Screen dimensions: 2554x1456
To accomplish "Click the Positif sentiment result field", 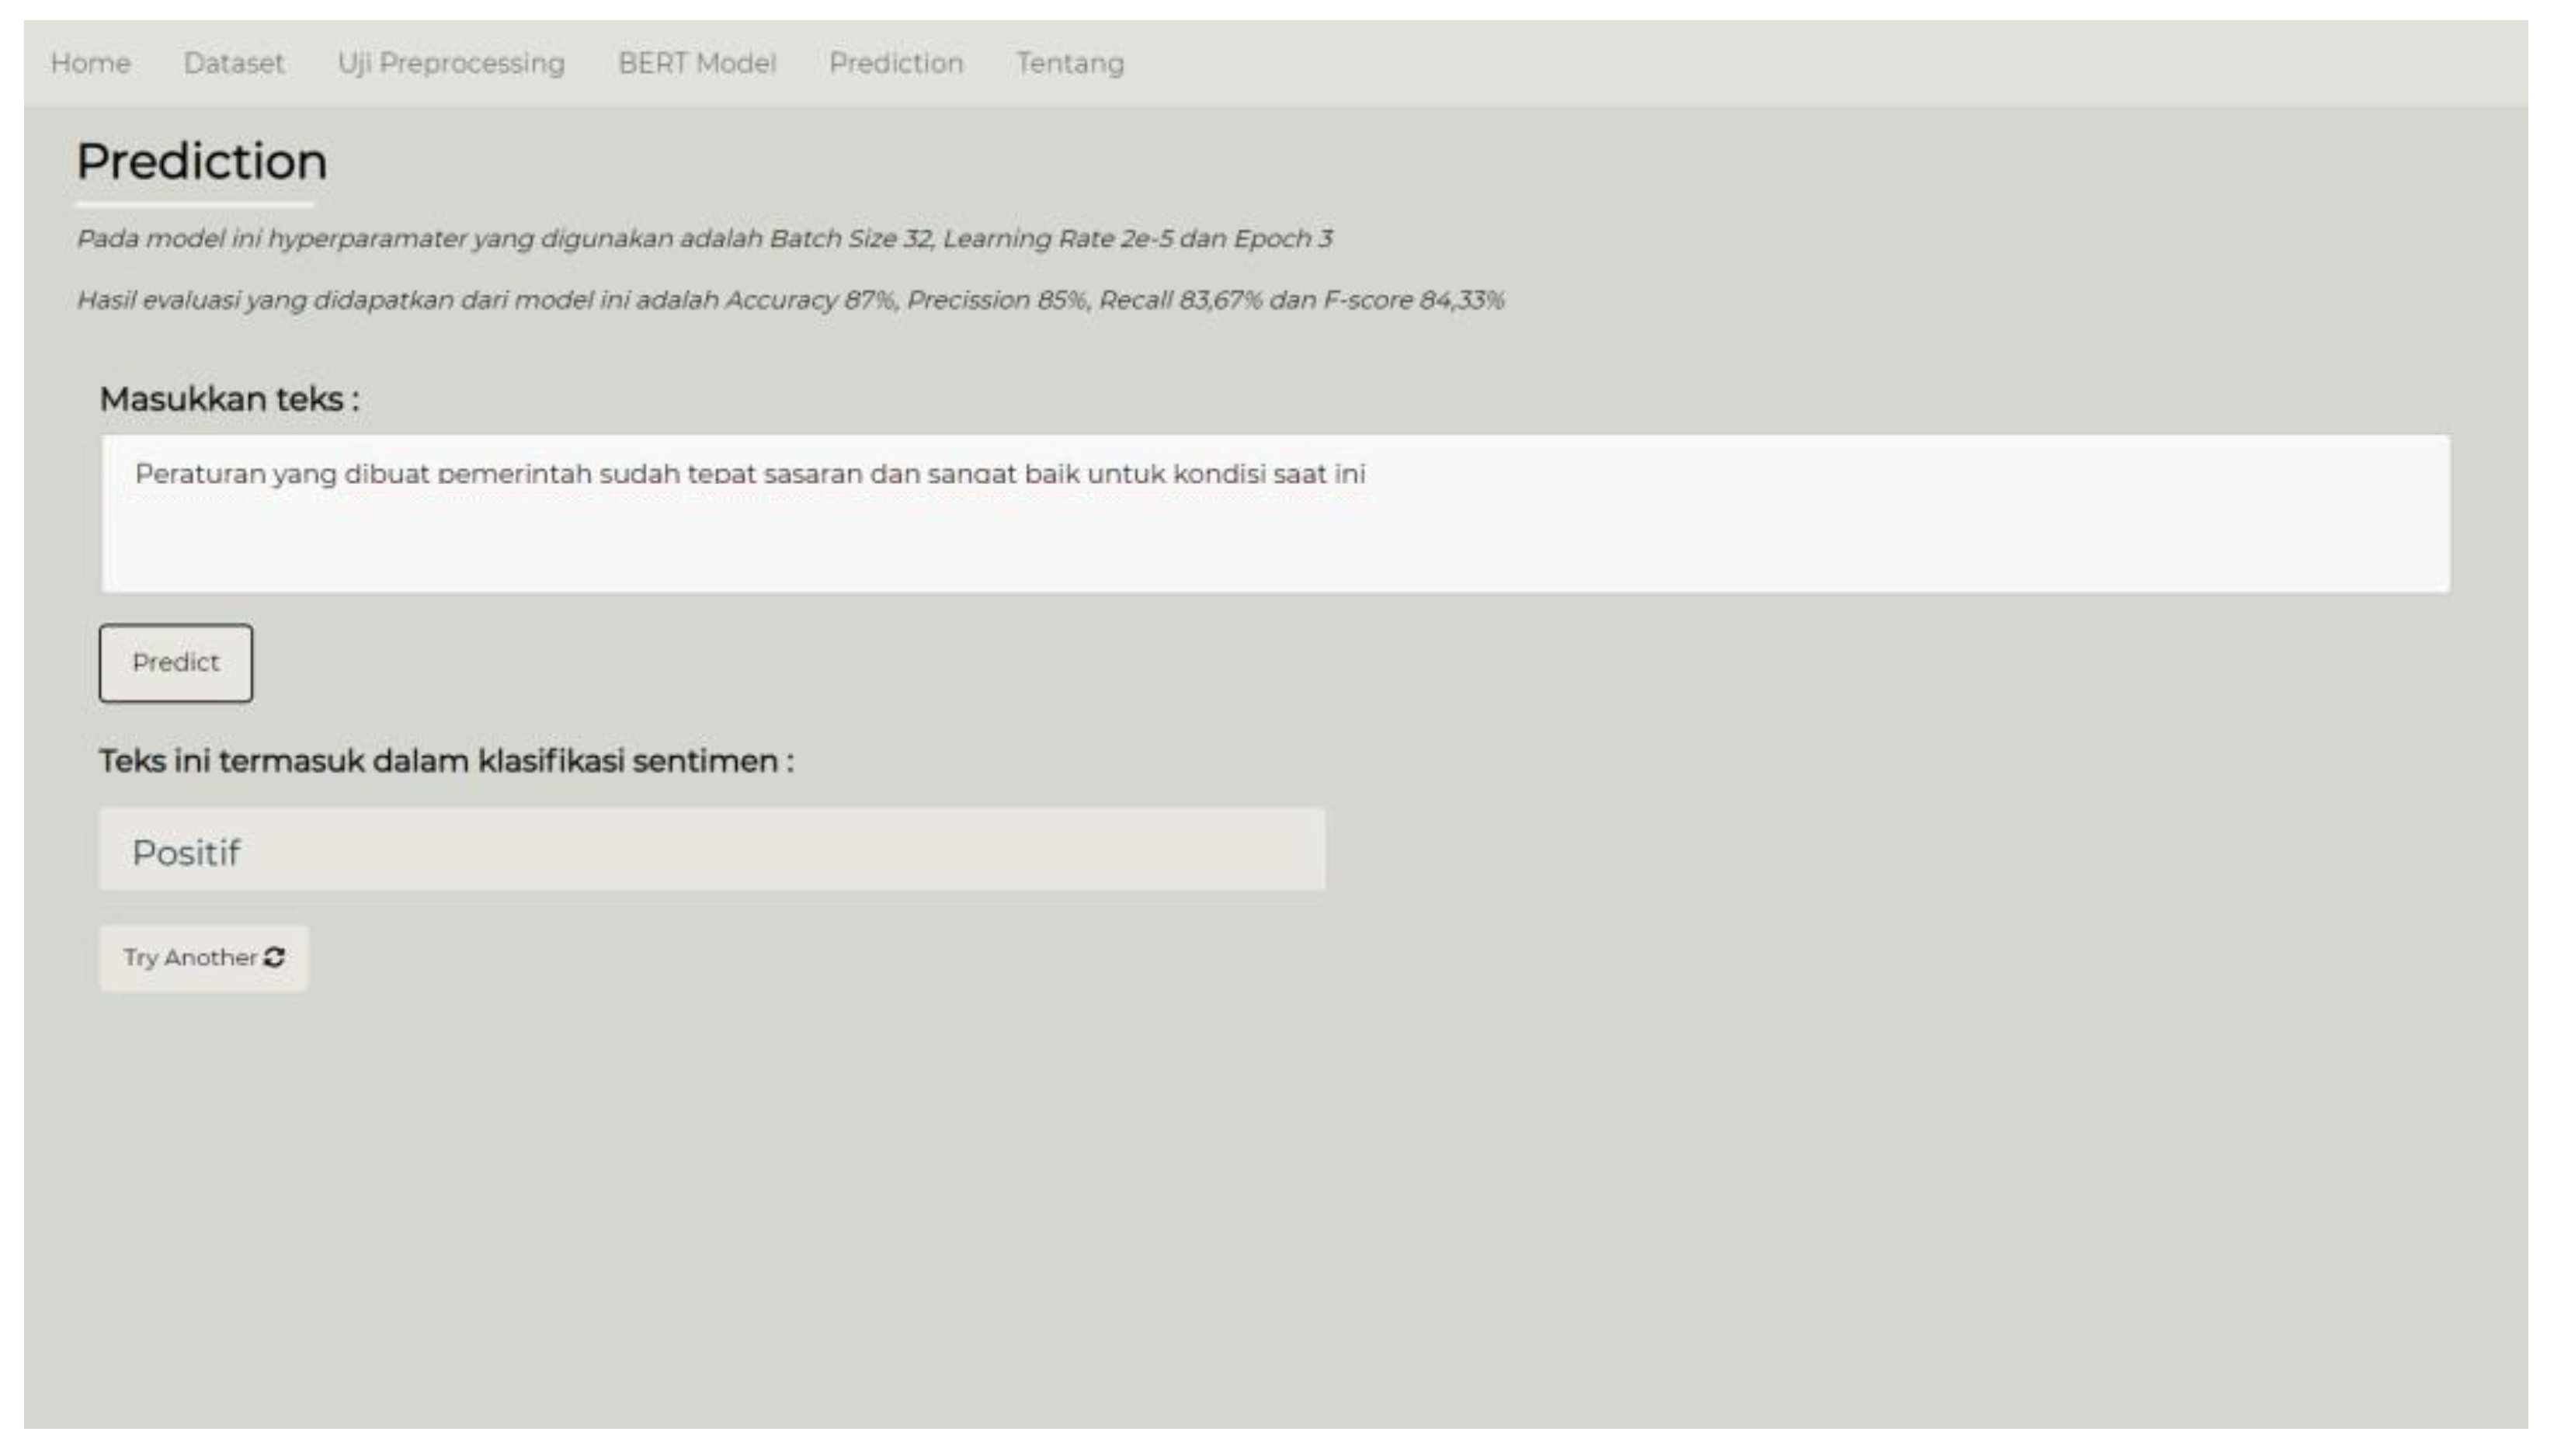I will pyautogui.click(x=186, y=852).
